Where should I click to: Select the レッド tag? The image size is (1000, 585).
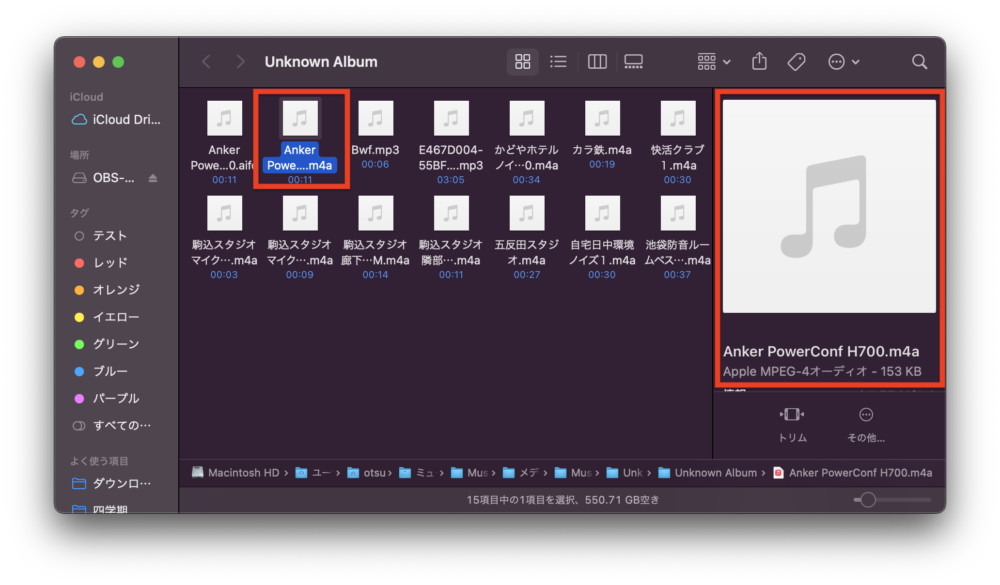(x=101, y=263)
